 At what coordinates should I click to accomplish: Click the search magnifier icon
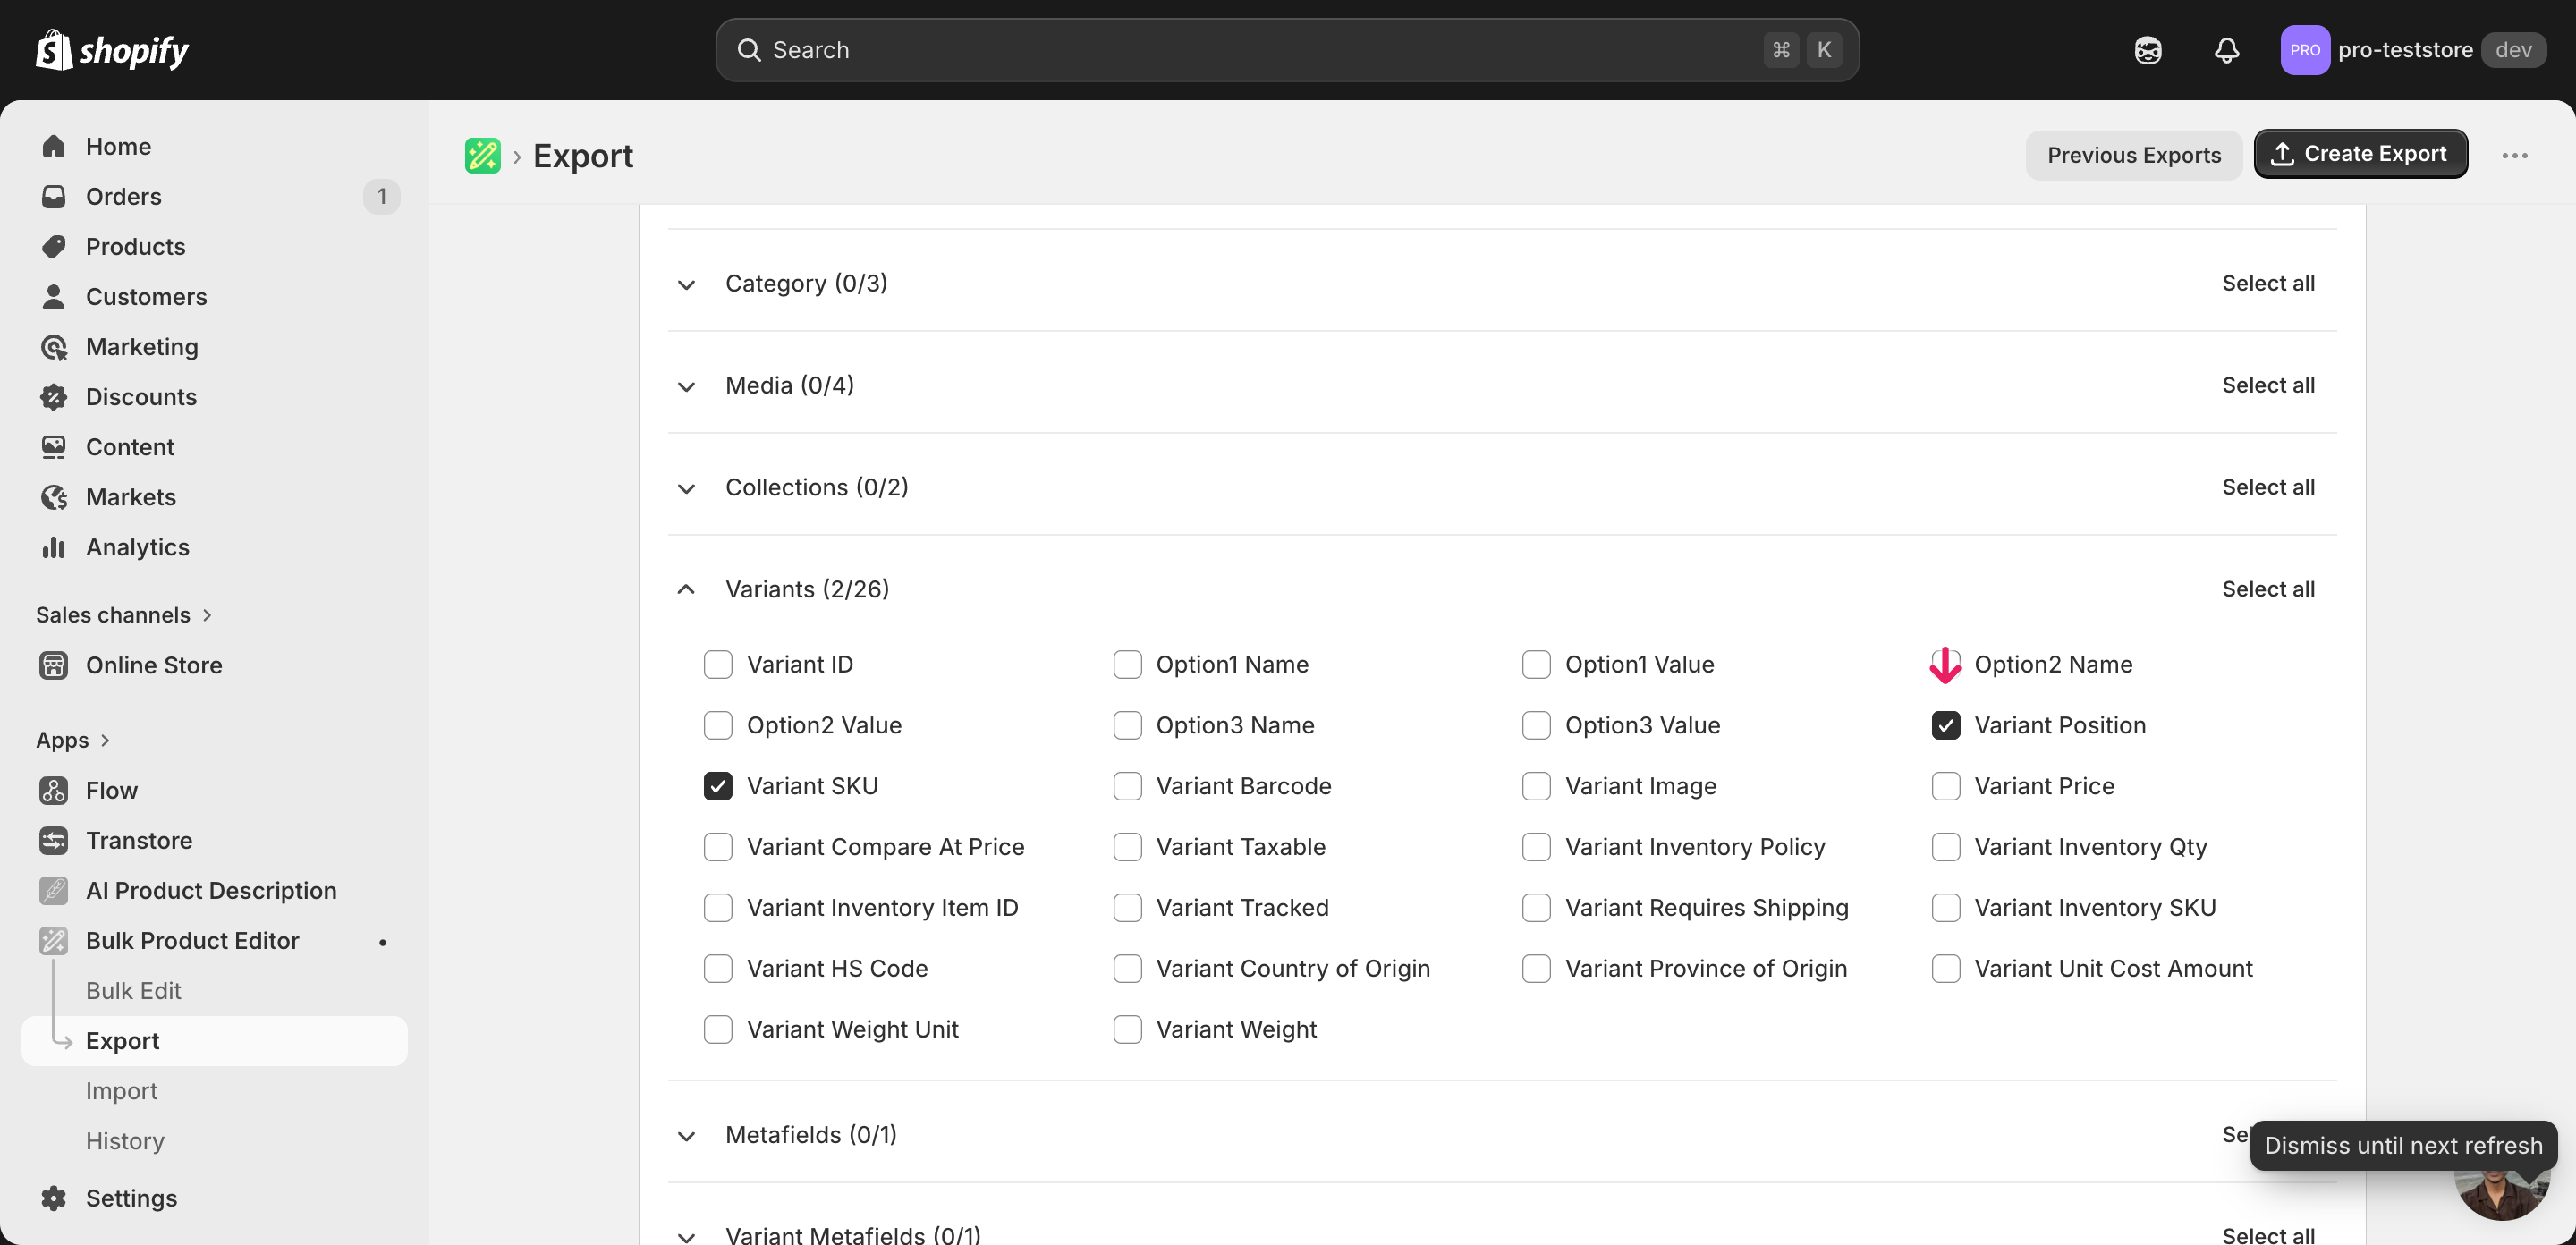[749, 49]
